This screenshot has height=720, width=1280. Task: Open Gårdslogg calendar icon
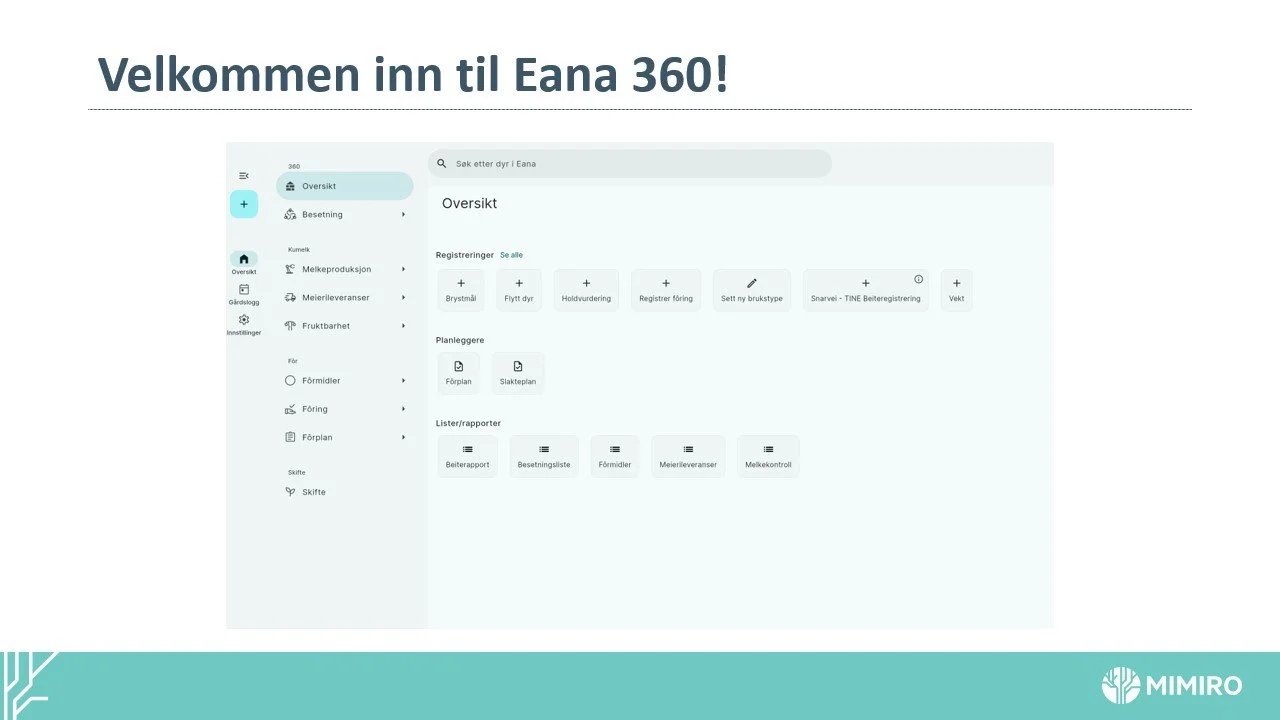(244, 289)
